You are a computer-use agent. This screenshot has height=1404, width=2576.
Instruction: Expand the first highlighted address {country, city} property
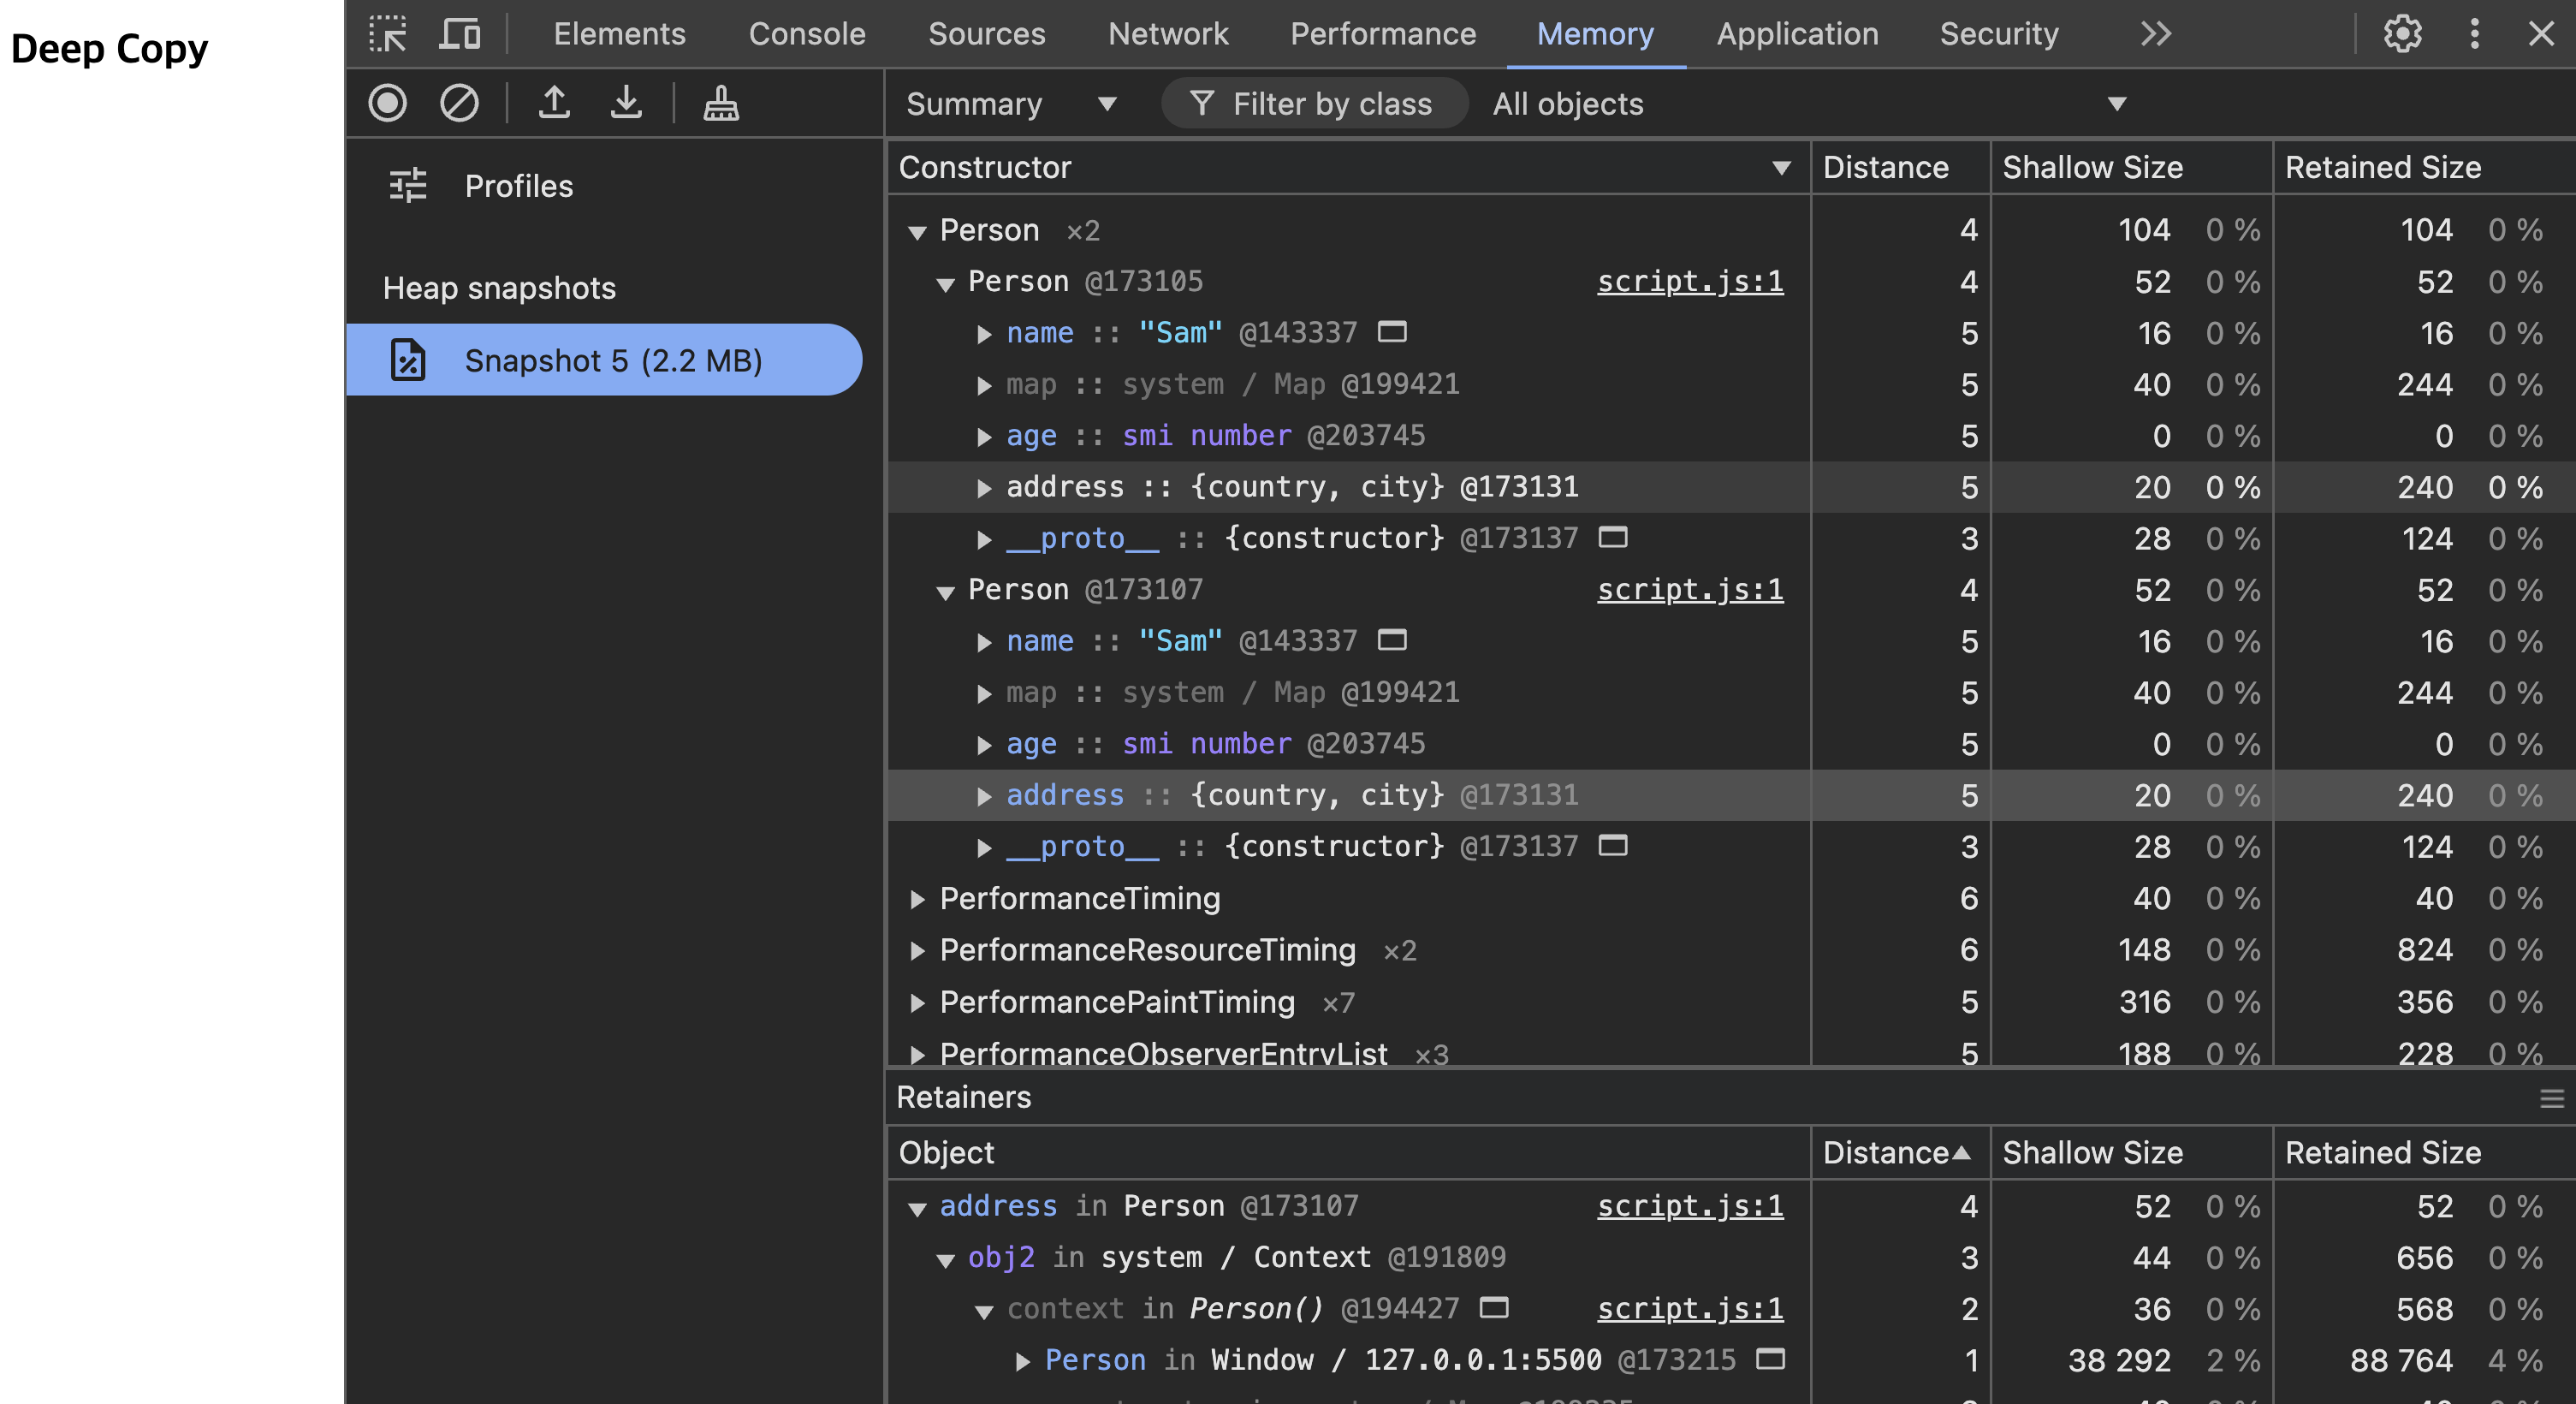pos(984,488)
